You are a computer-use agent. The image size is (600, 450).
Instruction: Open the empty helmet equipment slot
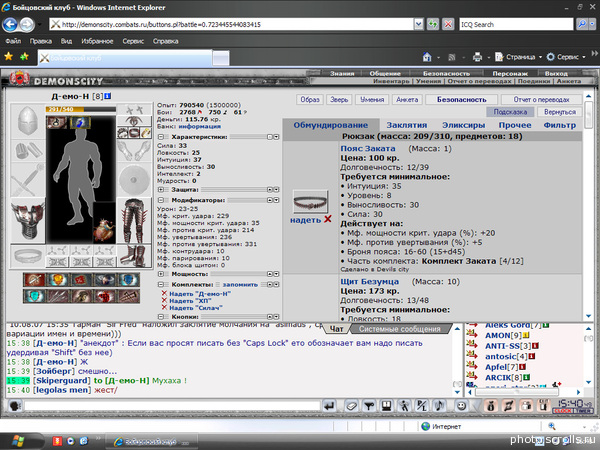click(28, 121)
